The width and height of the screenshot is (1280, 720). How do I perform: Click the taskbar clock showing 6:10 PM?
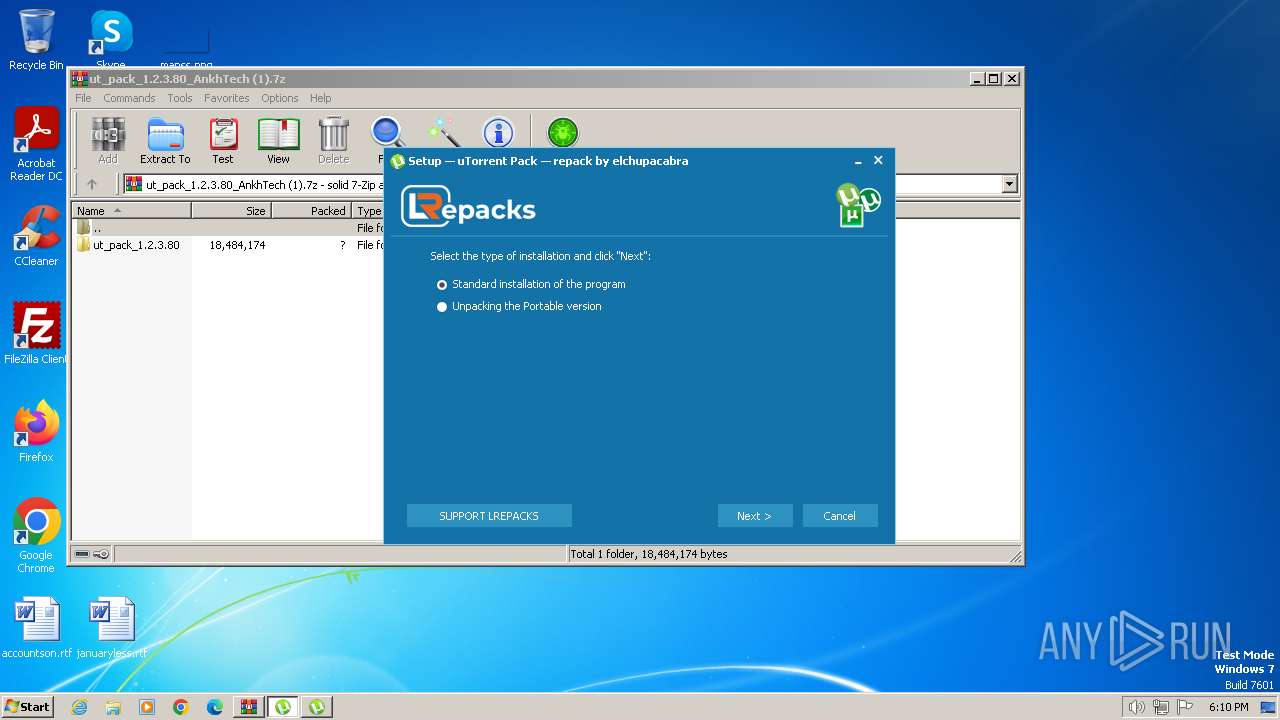[1228, 707]
